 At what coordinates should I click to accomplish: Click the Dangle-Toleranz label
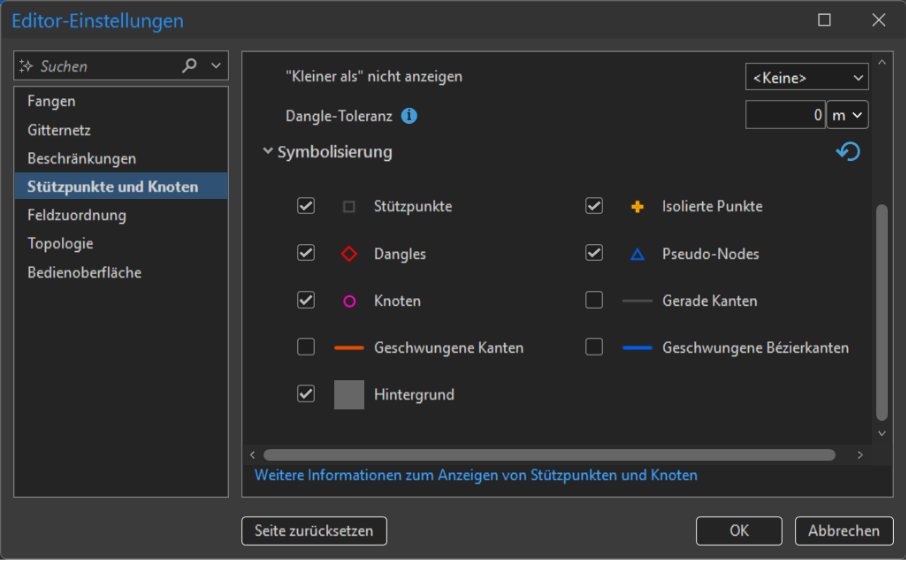pyautogui.click(x=339, y=116)
